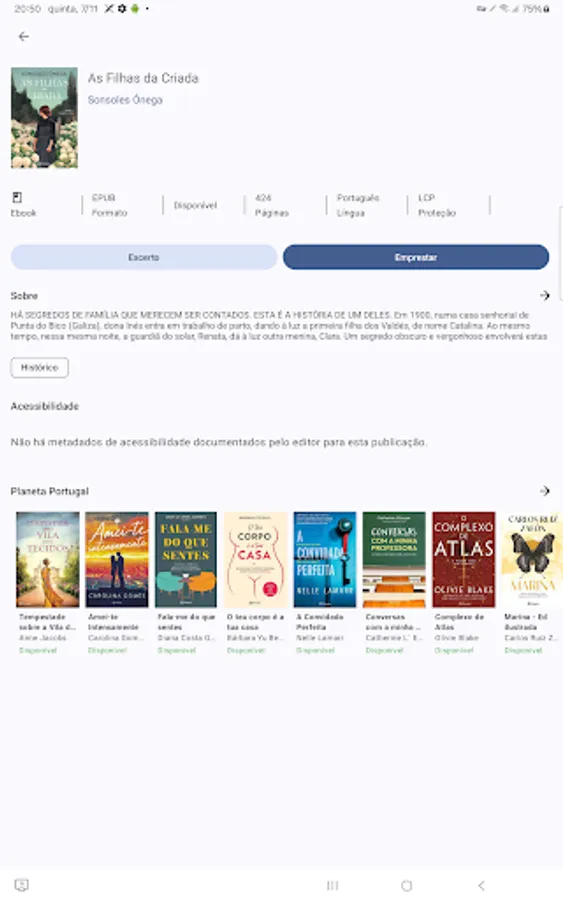Open O Complexo de Atlas book cover
563x900 pixels.
coord(464,560)
